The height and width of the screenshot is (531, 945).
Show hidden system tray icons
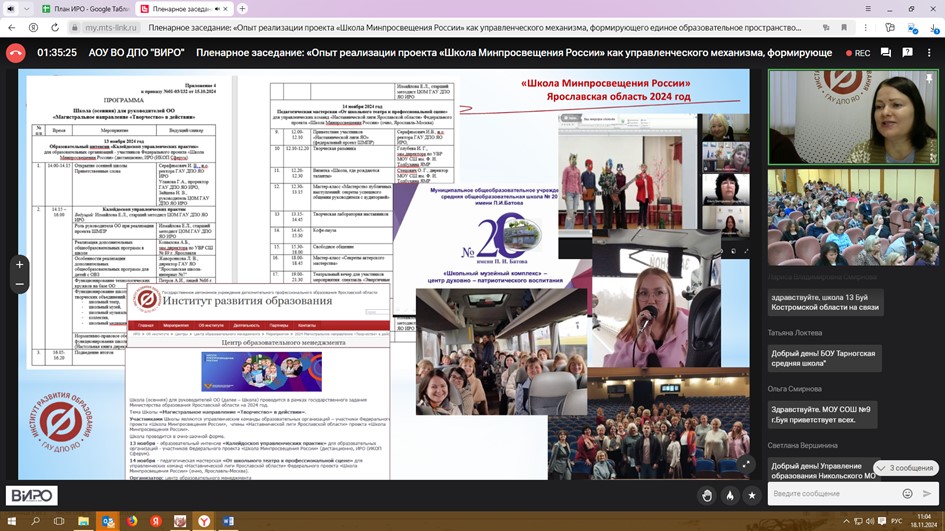[x=846, y=521]
